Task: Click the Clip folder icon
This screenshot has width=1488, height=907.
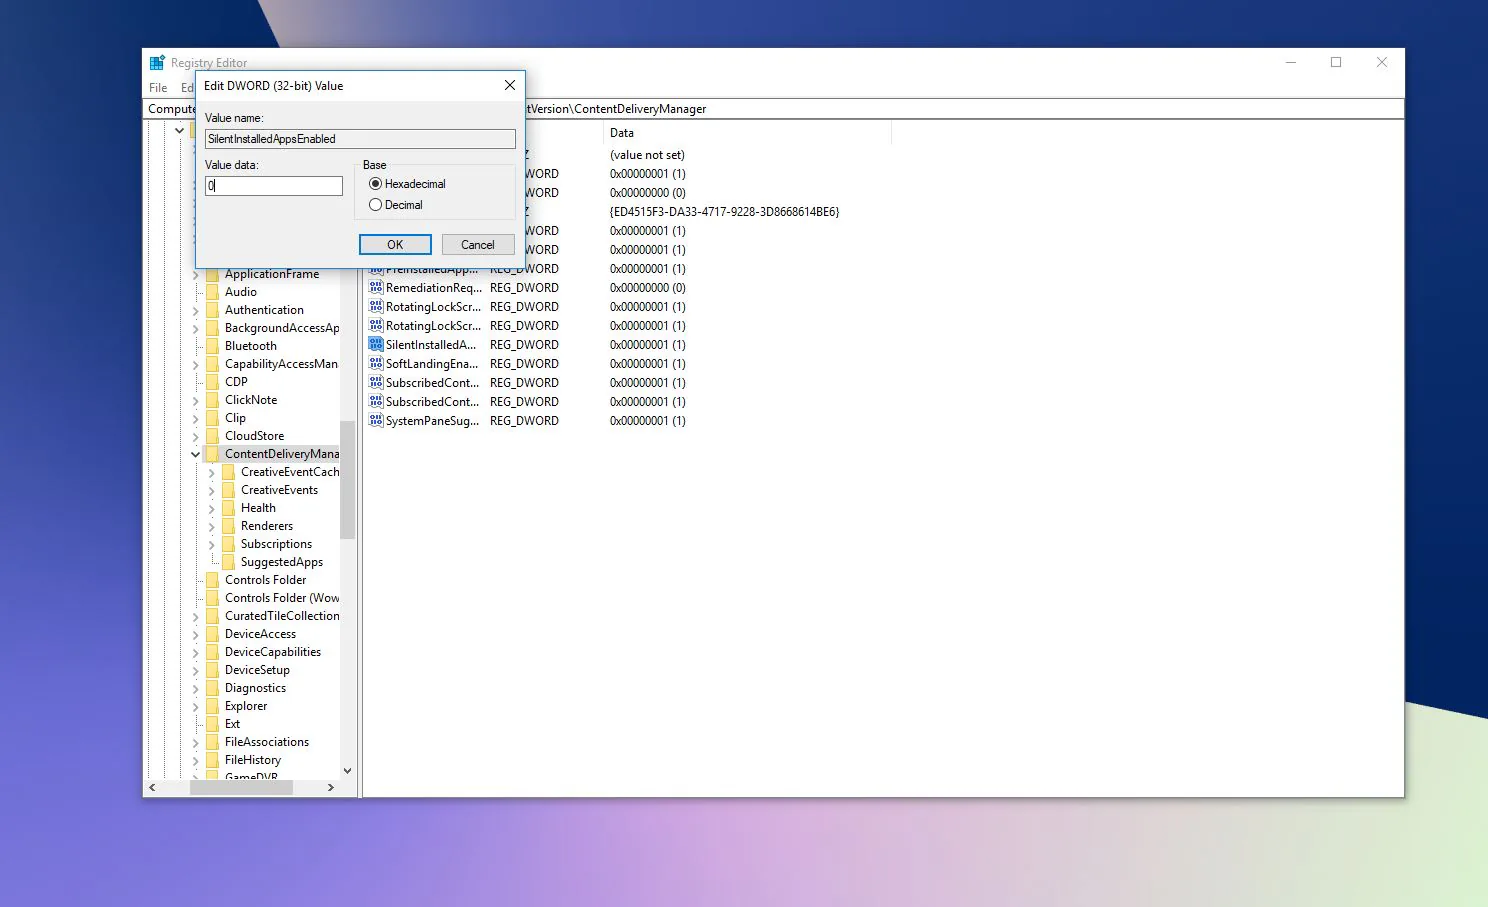Action: (x=212, y=418)
